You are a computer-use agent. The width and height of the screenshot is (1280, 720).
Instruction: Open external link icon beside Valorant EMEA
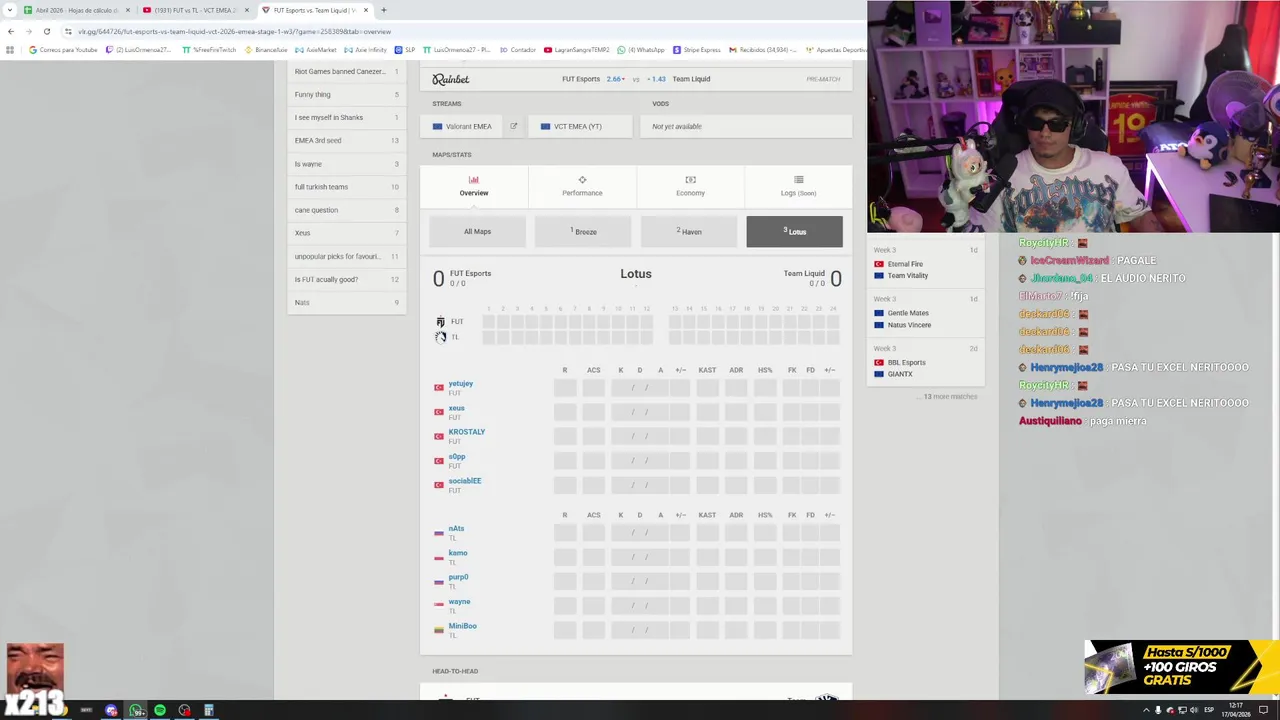coord(514,126)
